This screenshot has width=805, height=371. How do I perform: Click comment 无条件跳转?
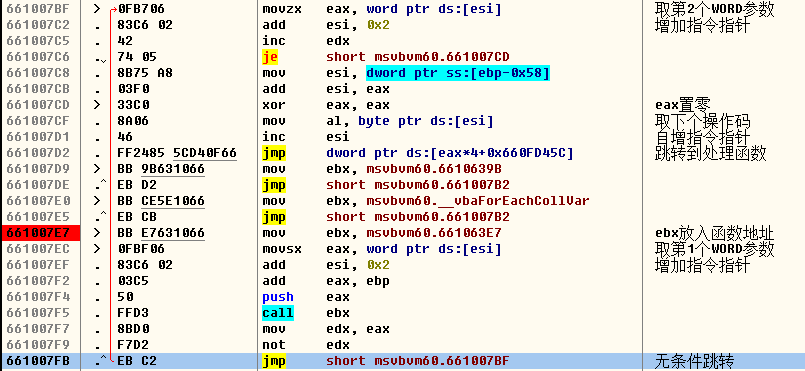click(695, 361)
